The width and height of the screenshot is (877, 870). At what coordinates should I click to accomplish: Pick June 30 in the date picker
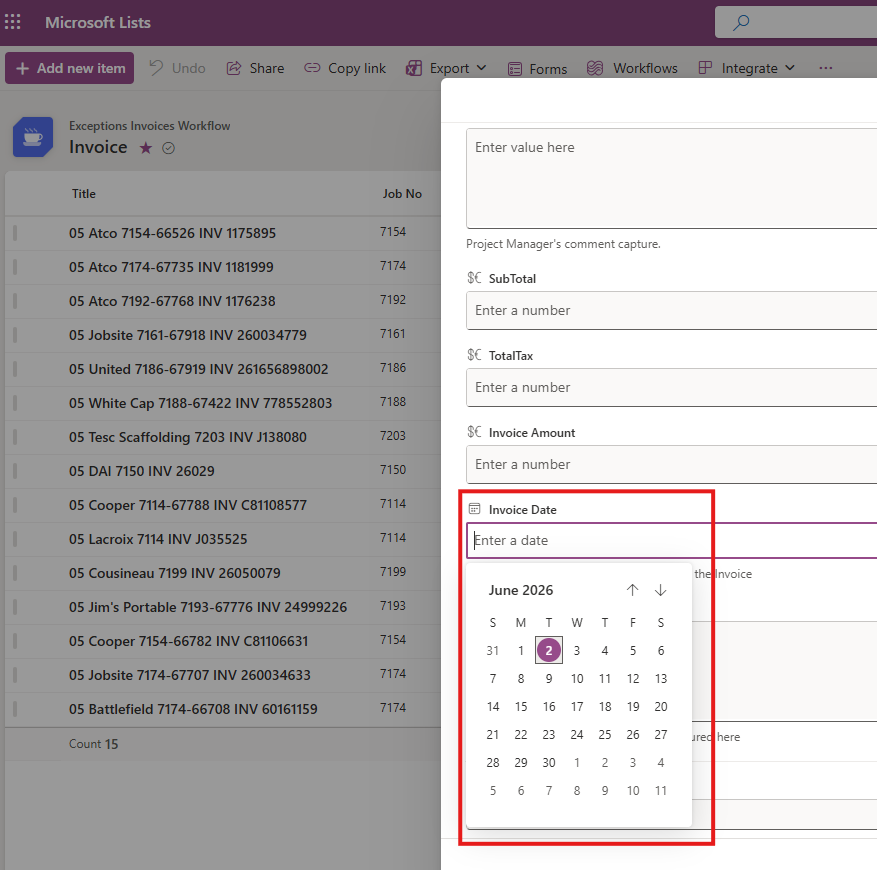(x=549, y=763)
